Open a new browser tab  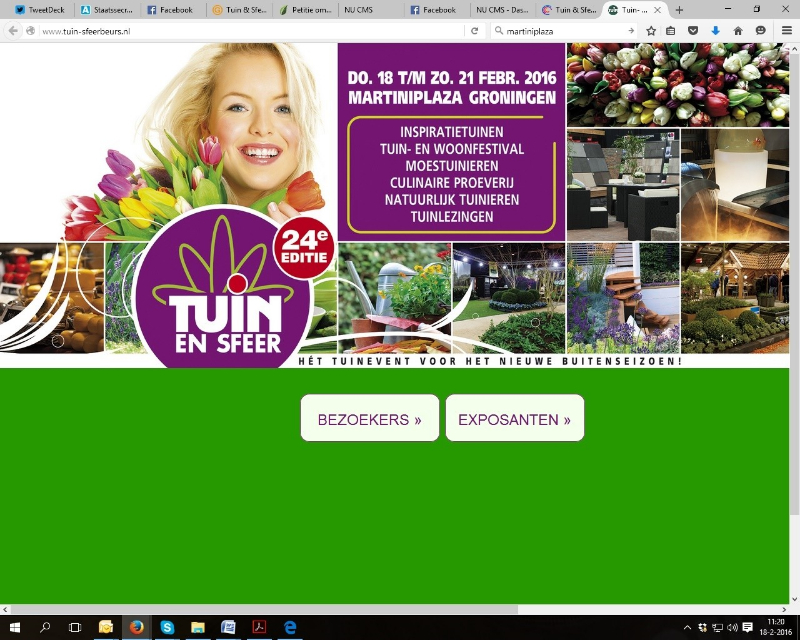tap(680, 9)
